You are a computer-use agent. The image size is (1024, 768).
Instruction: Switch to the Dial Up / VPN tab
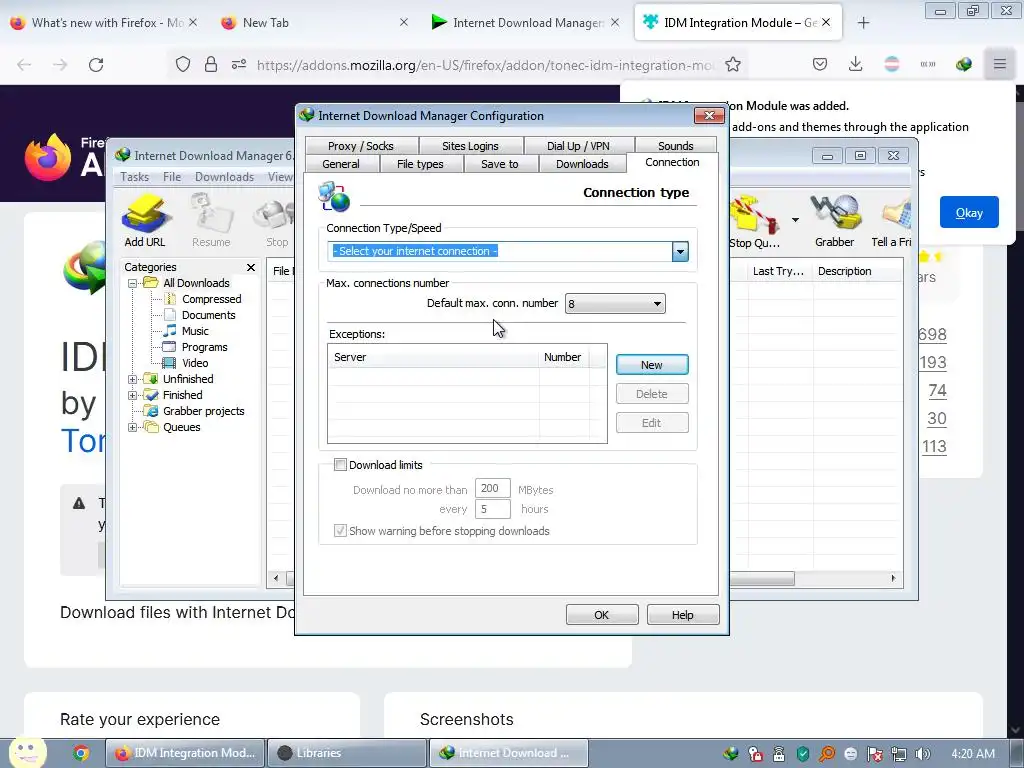coord(578,146)
